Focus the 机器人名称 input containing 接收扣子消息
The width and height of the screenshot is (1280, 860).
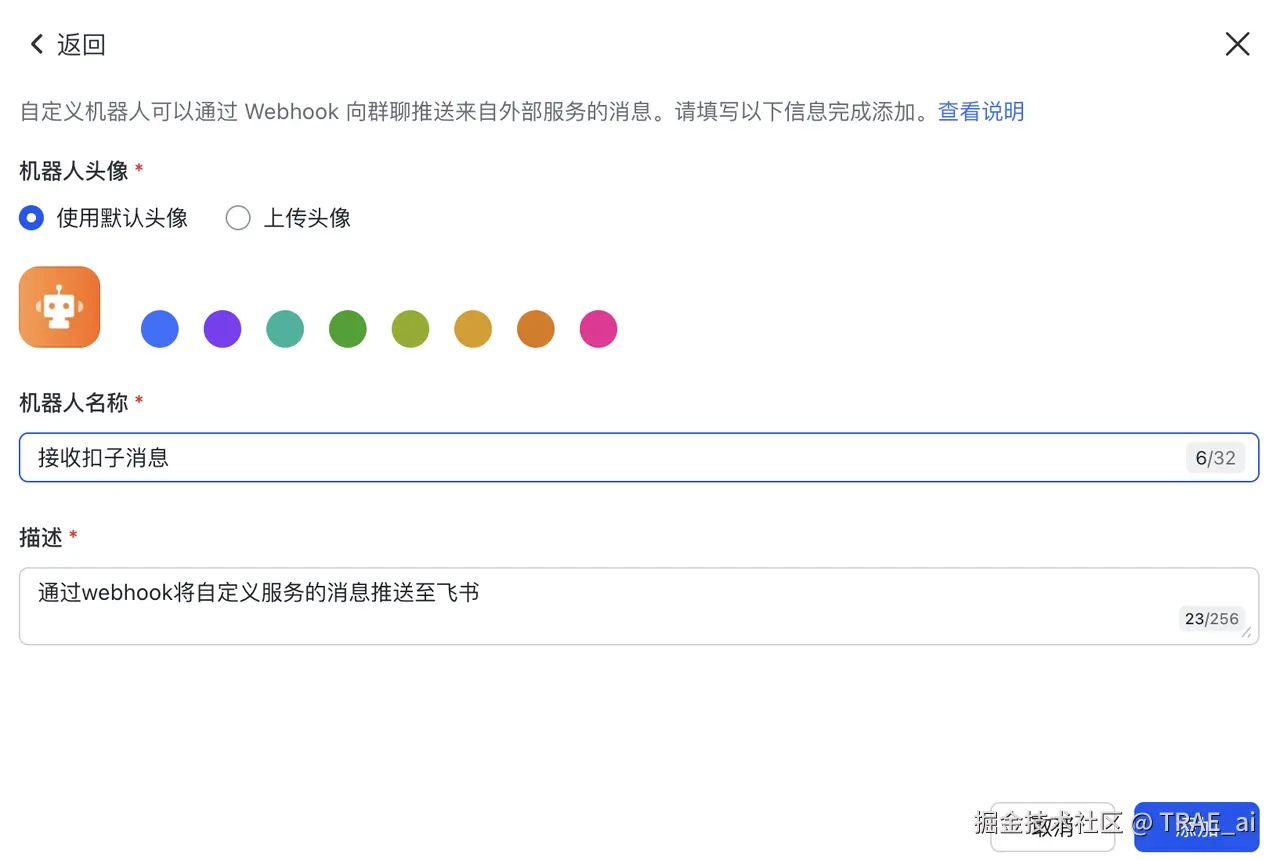(600, 458)
